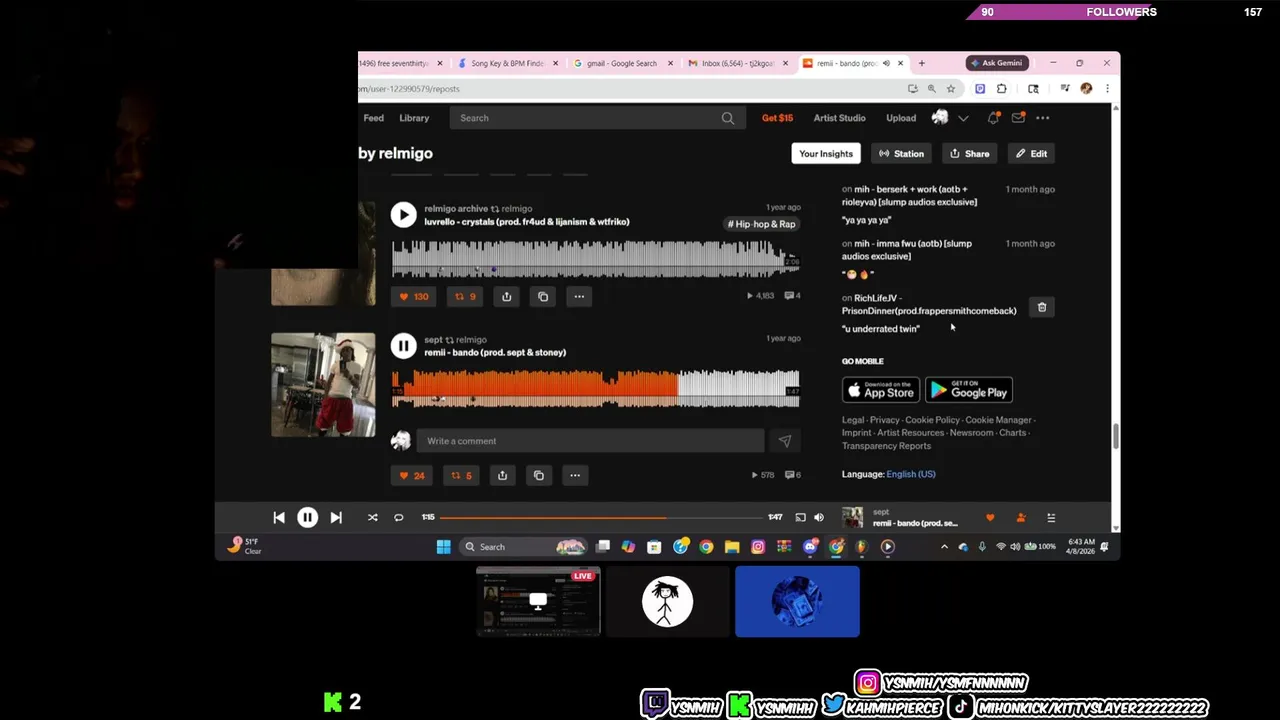Viewport: 1280px width, 720px height.
Task: Open the Library page
Action: click(414, 118)
